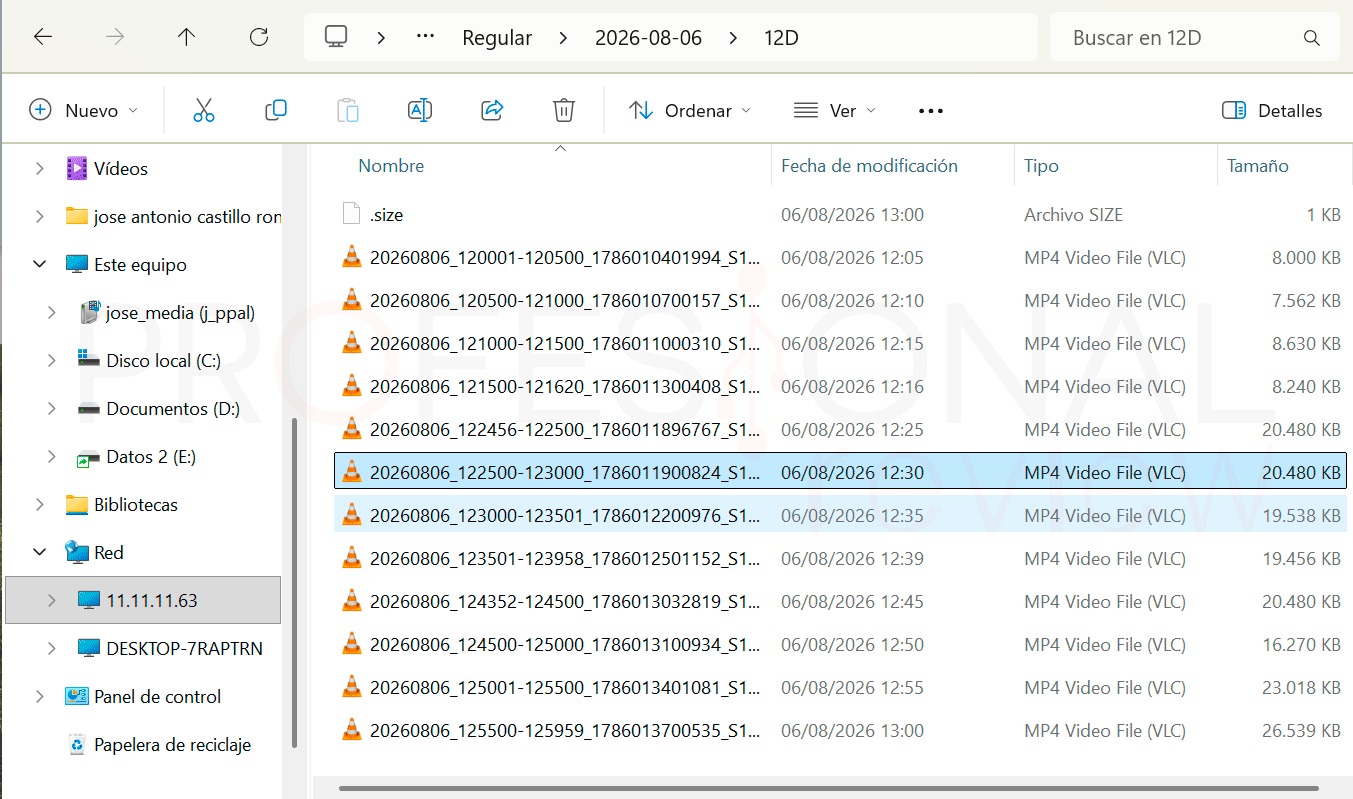Expand the jose_media (j_ppal) node
The height and width of the screenshot is (799, 1353).
[52, 312]
